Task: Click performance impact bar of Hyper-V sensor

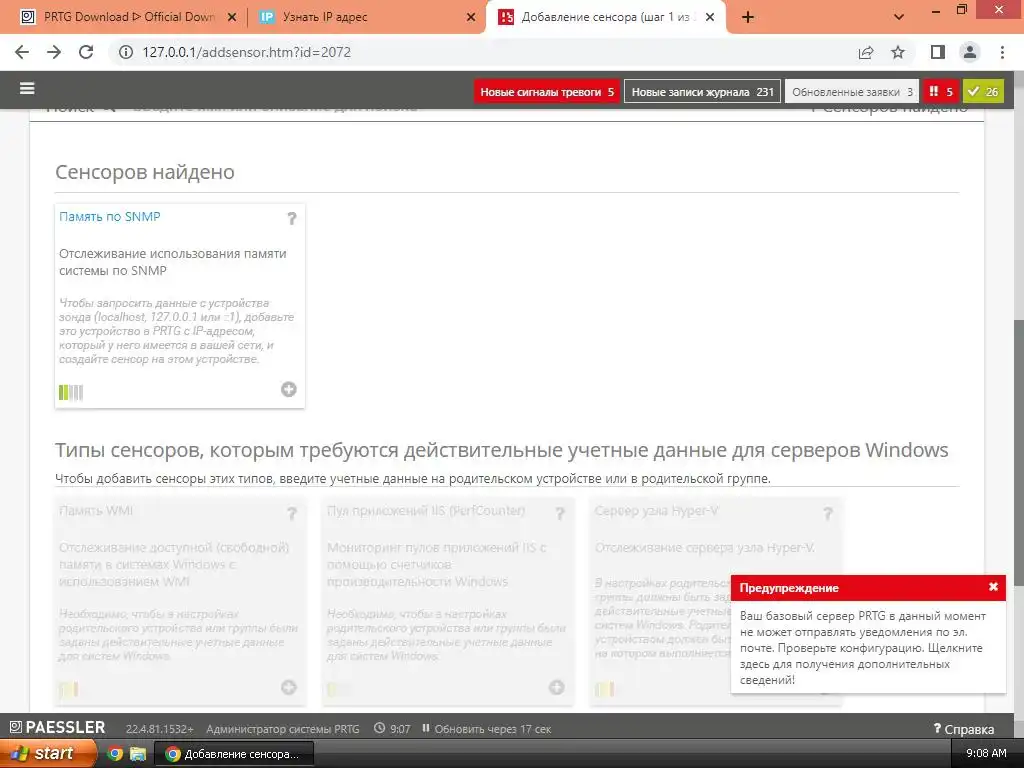Action: pos(604,689)
